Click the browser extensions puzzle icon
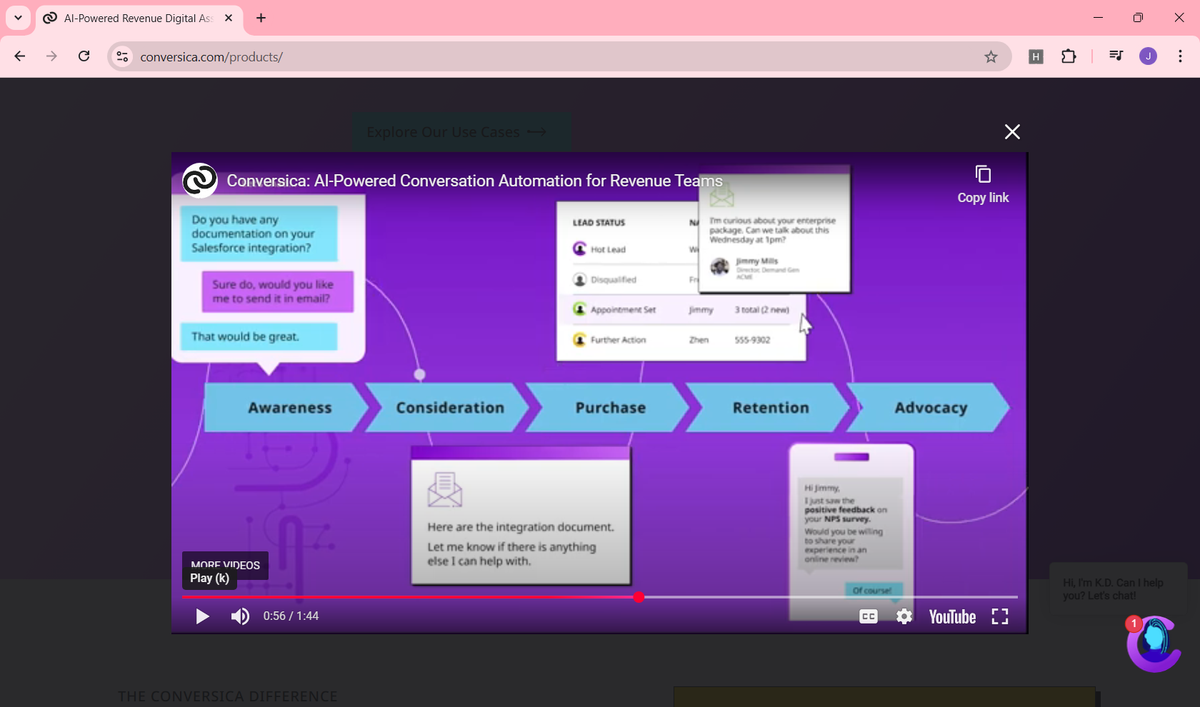Screen dimensions: 1200x707 pyautogui.click(x=1068, y=57)
